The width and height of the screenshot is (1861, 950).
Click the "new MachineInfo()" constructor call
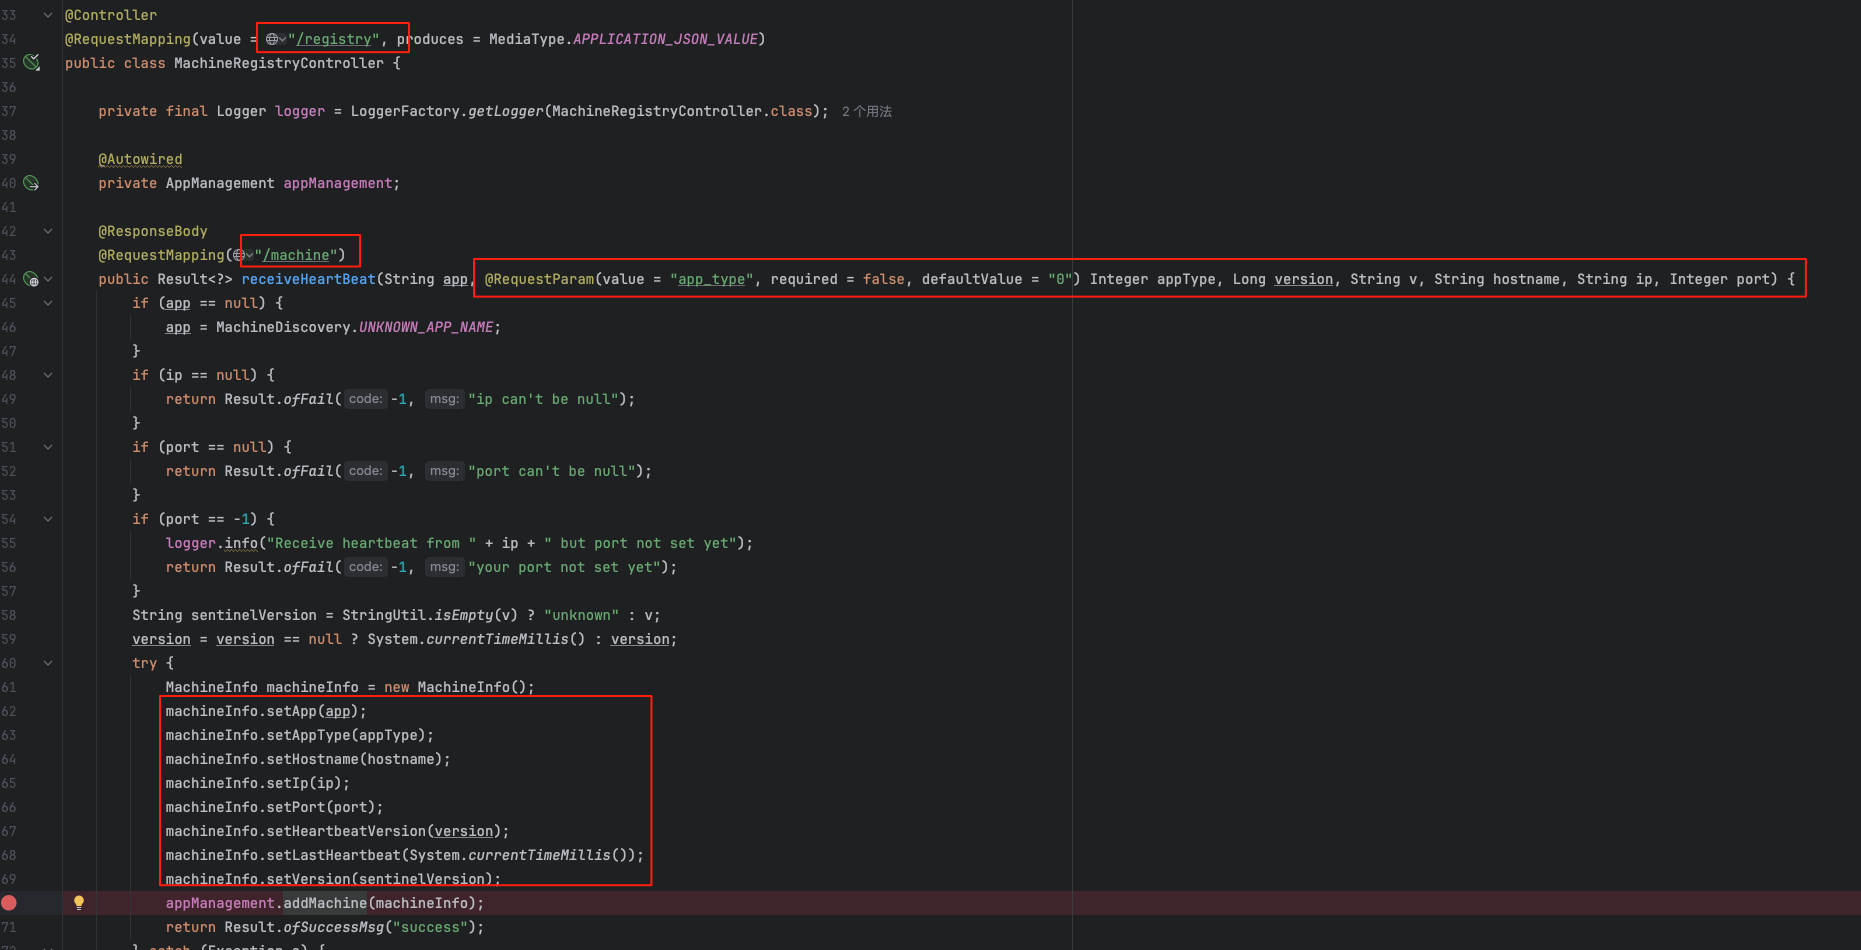tap(455, 687)
